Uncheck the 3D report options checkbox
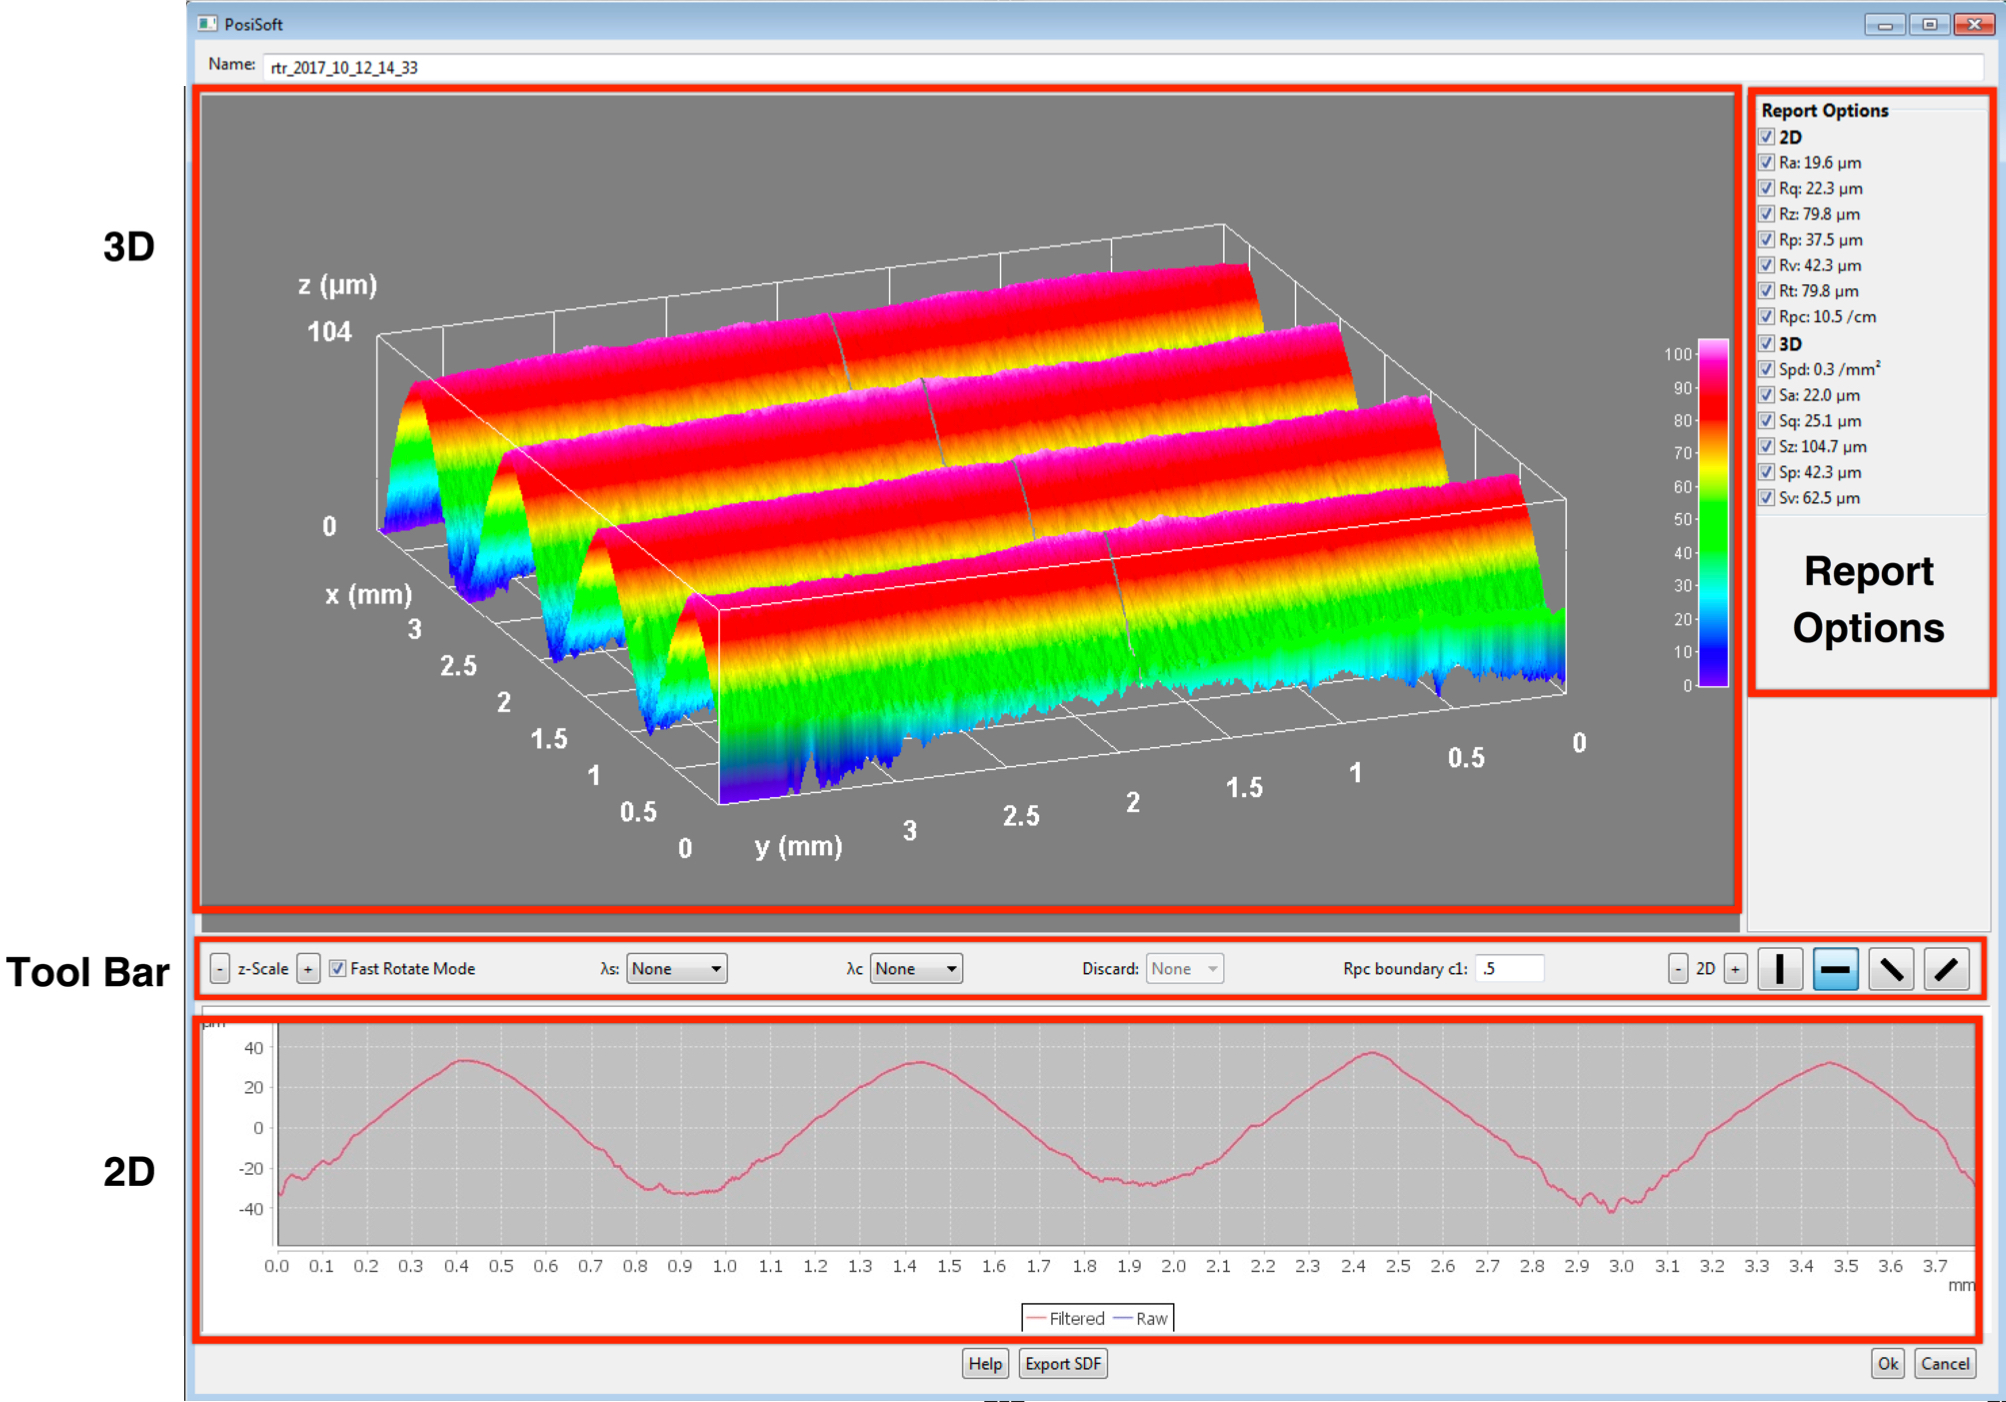The image size is (2006, 1402). coord(1767,343)
